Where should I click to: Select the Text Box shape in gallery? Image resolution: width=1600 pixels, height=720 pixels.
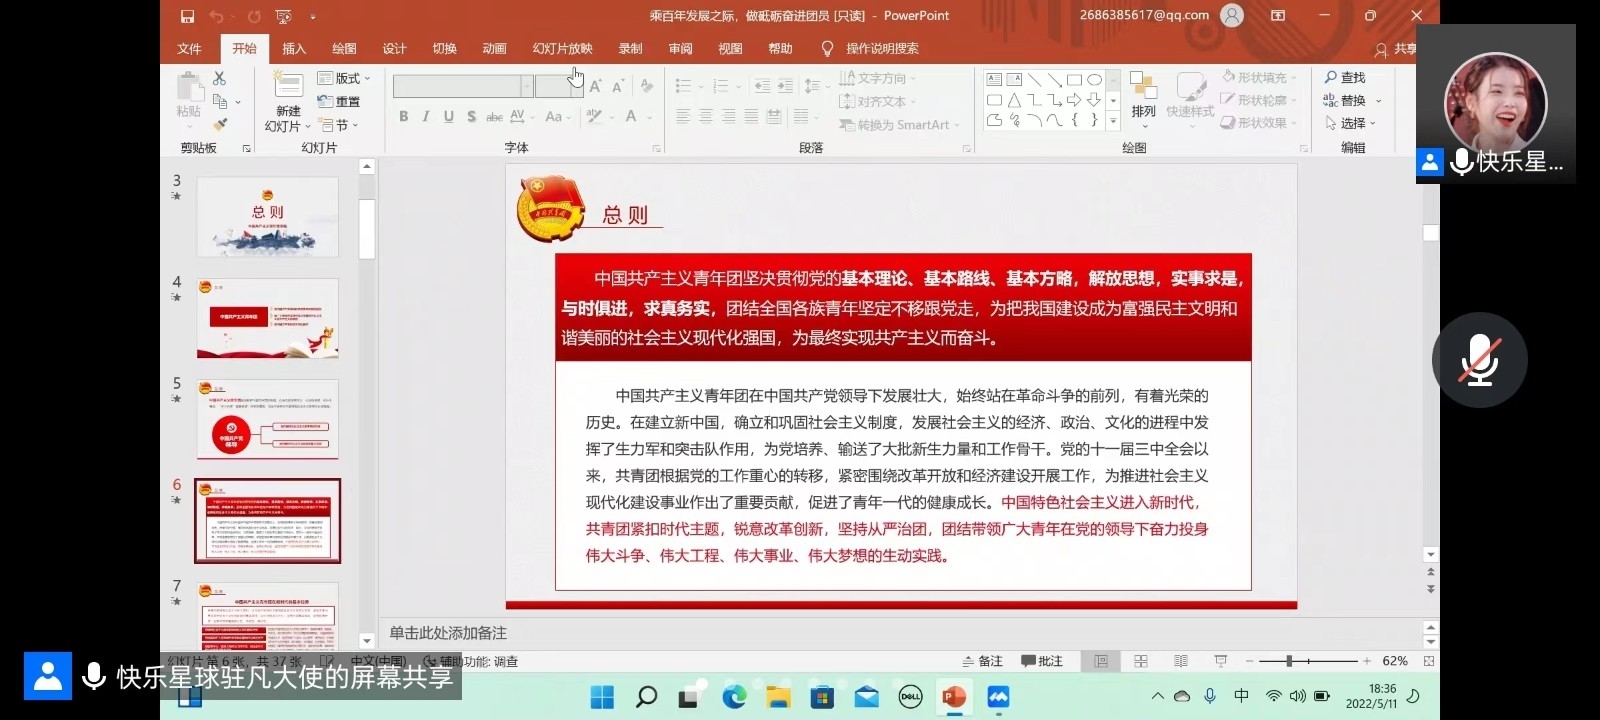point(994,79)
